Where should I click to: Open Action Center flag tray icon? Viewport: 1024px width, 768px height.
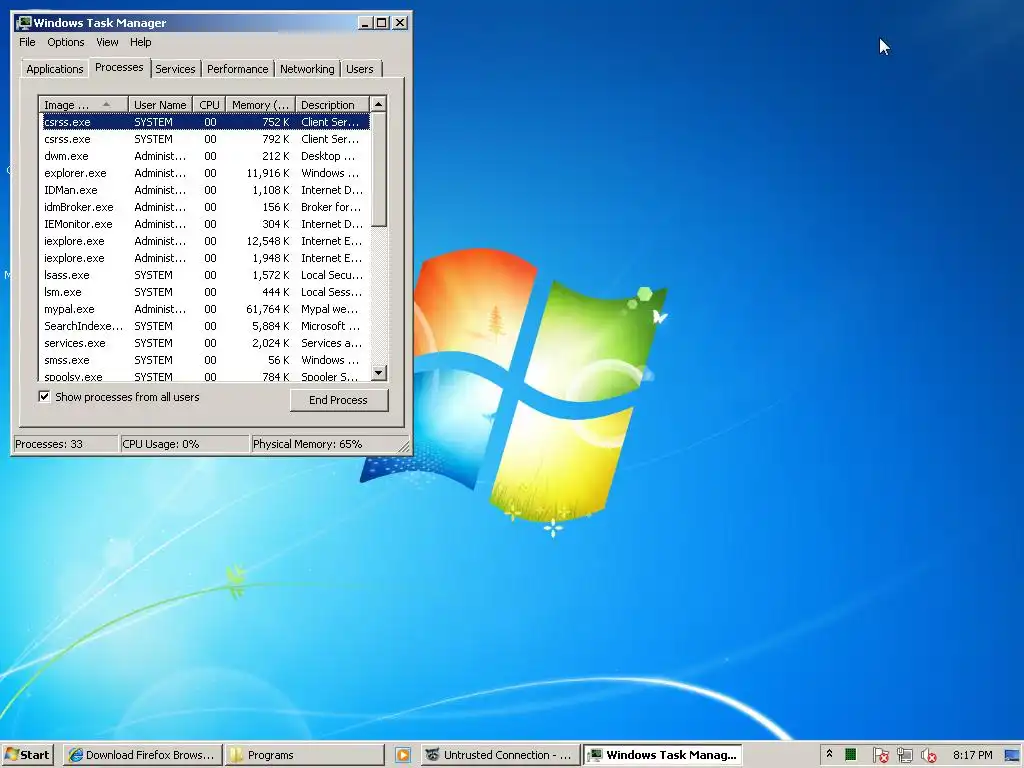tap(880, 756)
